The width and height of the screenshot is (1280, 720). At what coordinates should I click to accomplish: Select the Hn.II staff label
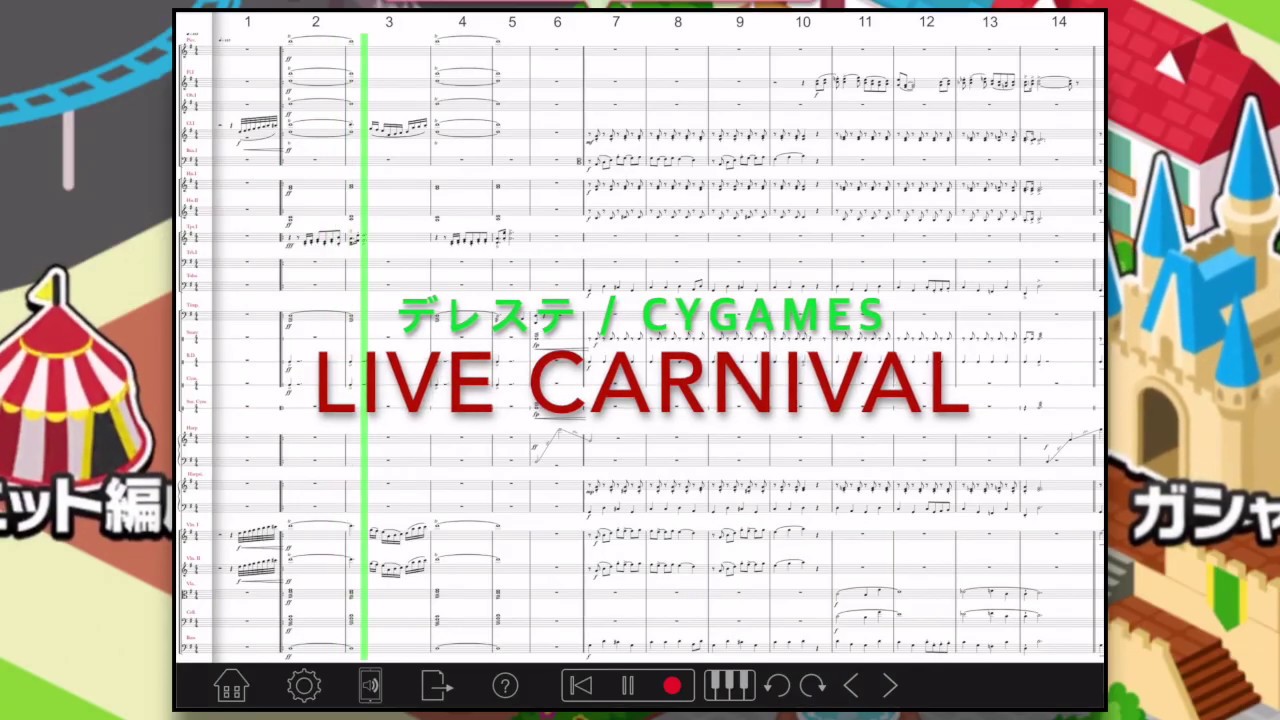pos(191,200)
